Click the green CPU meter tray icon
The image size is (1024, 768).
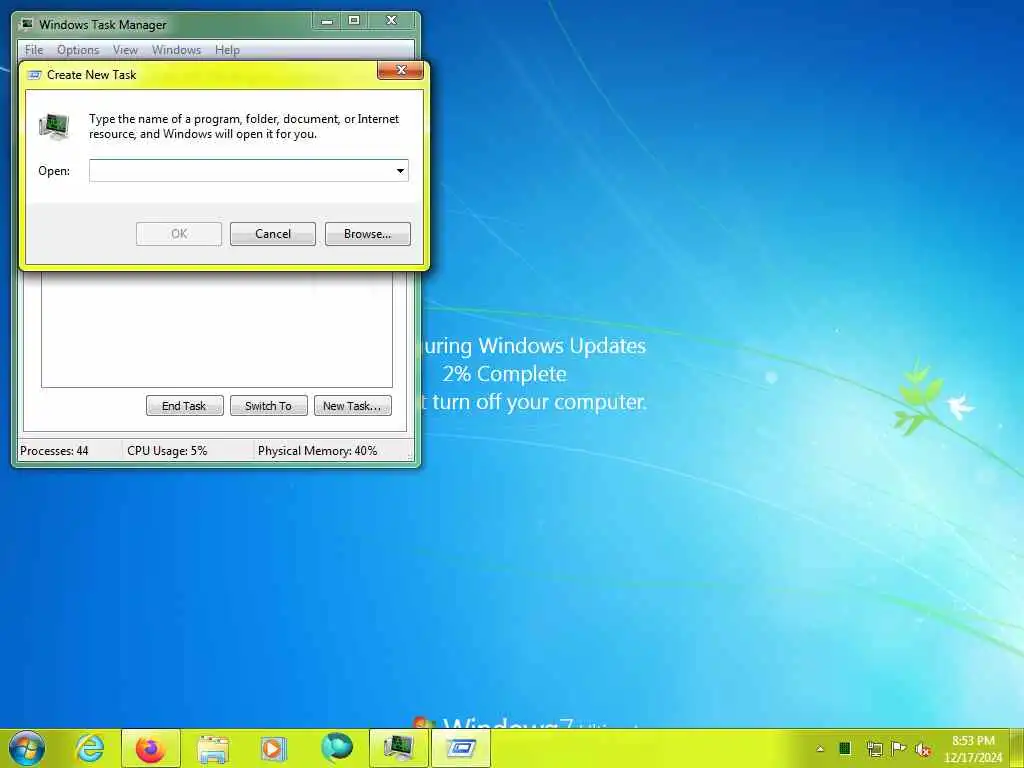pyautogui.click(x=845, y=748)
